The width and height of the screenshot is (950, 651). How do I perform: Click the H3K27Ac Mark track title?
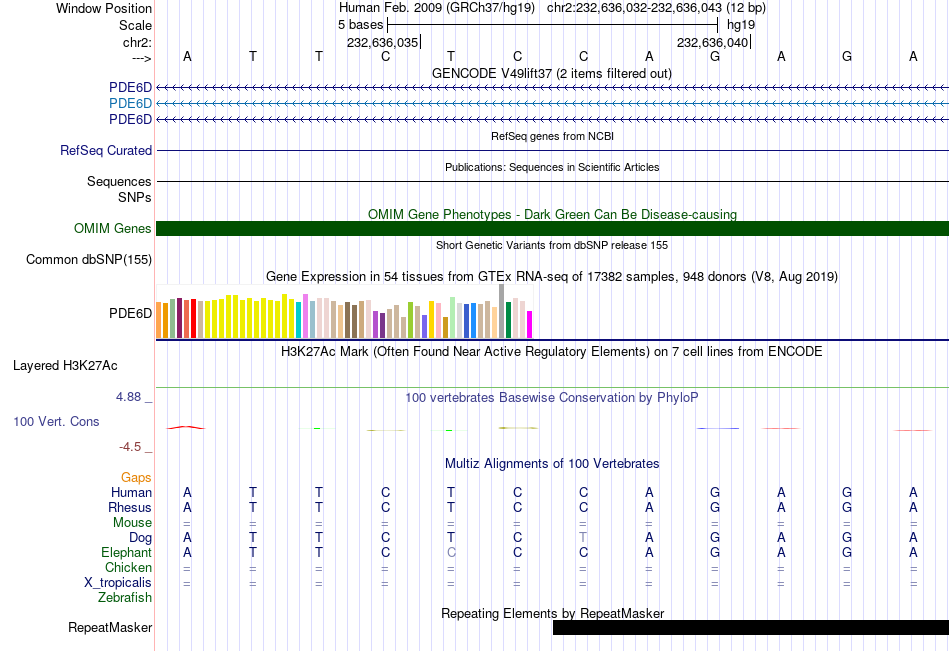point(551,352)
